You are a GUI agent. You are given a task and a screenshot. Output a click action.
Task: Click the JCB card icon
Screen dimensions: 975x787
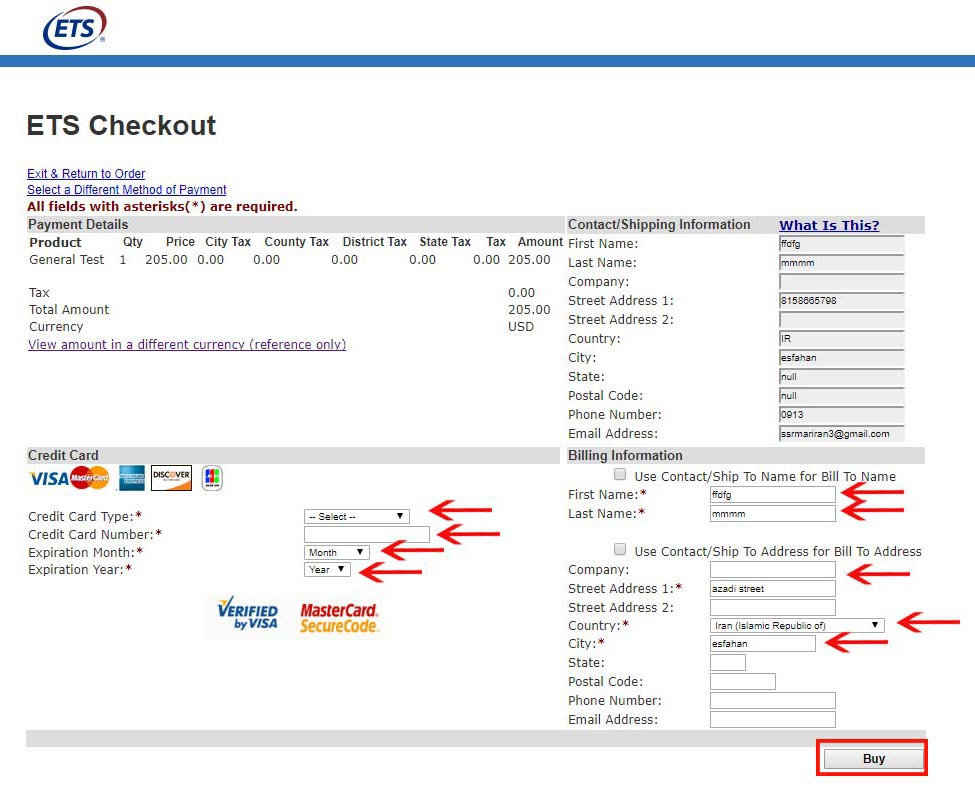click(x=211, y=479)
